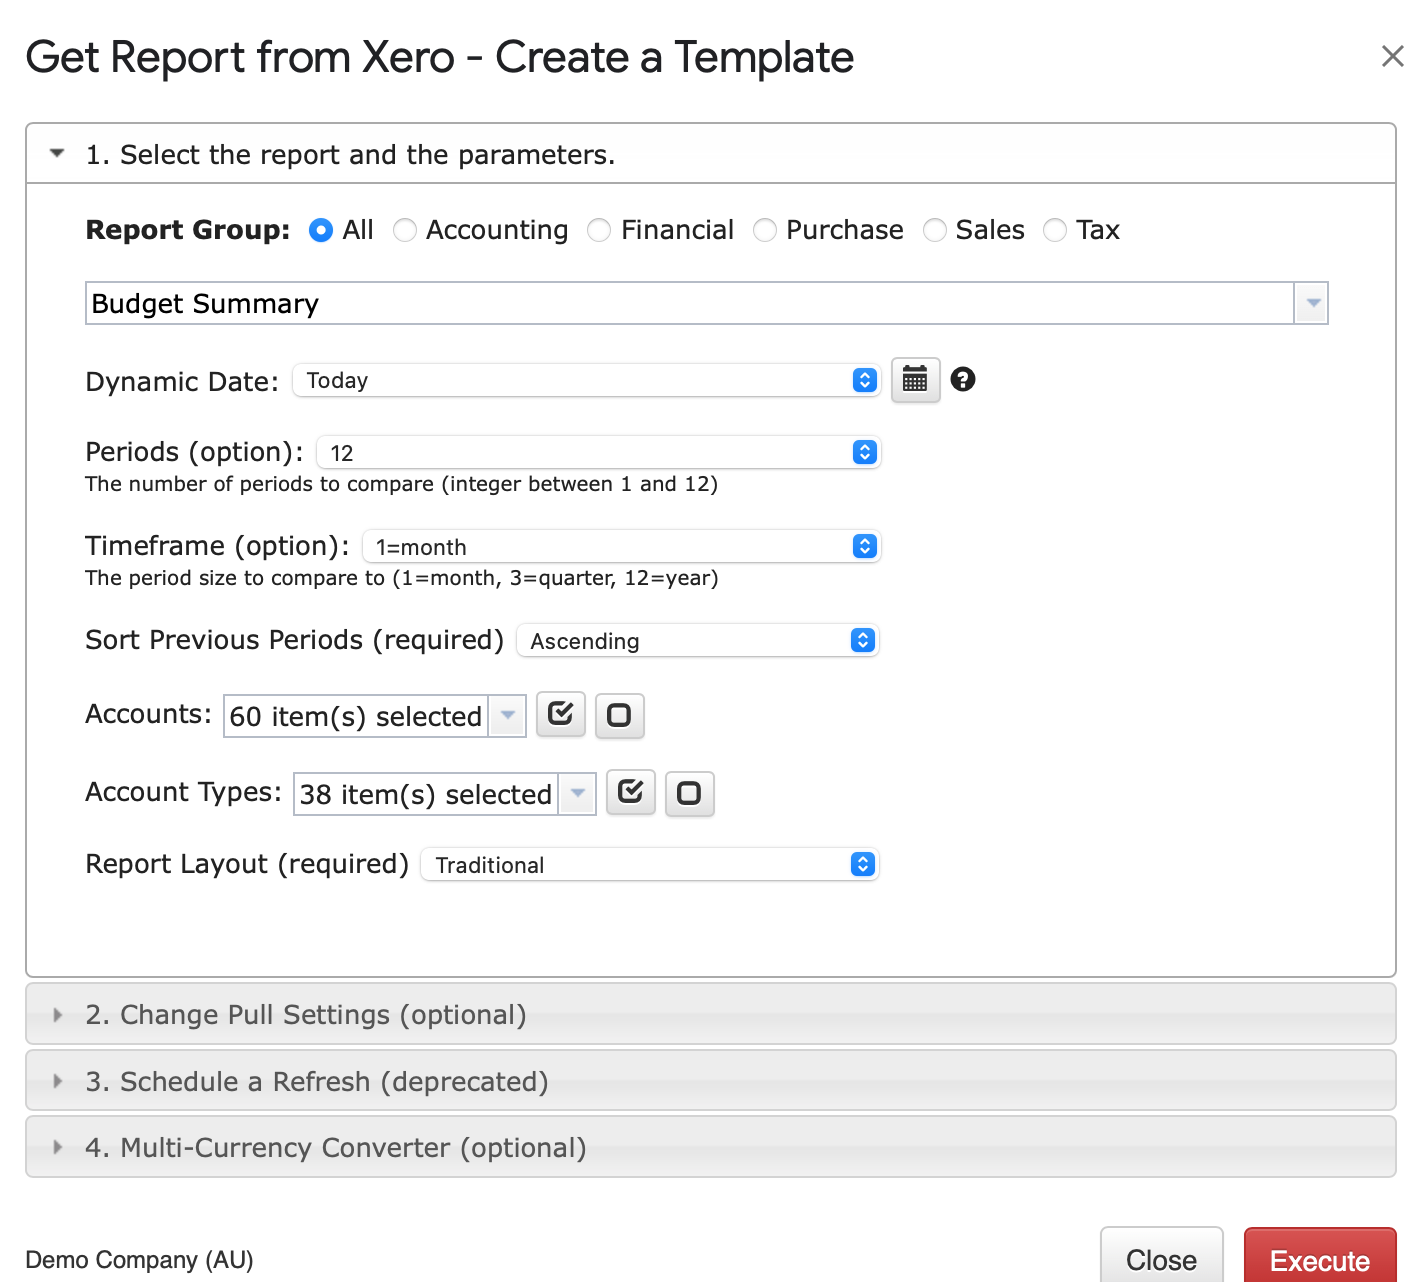Click the Dynamic Date help question icon
This screenshot has width=1404, height=1284.
pos(963,379)
